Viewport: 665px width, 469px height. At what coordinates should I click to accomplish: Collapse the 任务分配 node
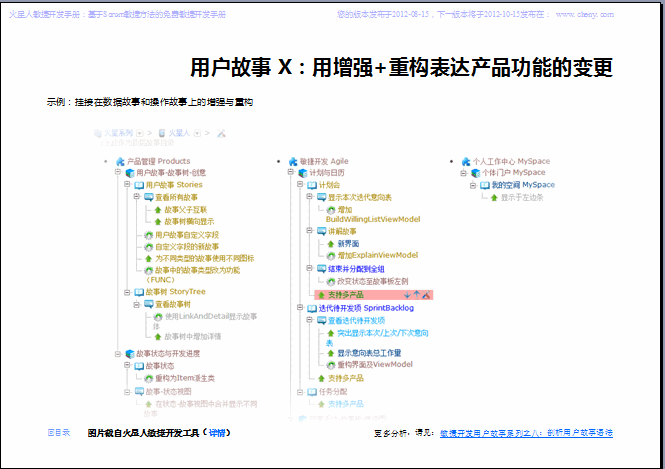(300, 392)
